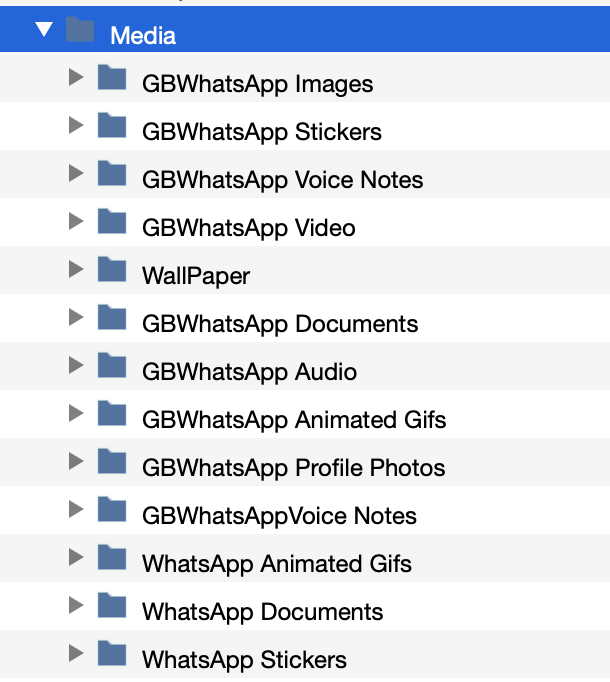
Task: Click the GBWhatsApp Stickers folder icon
Action: point(112,125)
